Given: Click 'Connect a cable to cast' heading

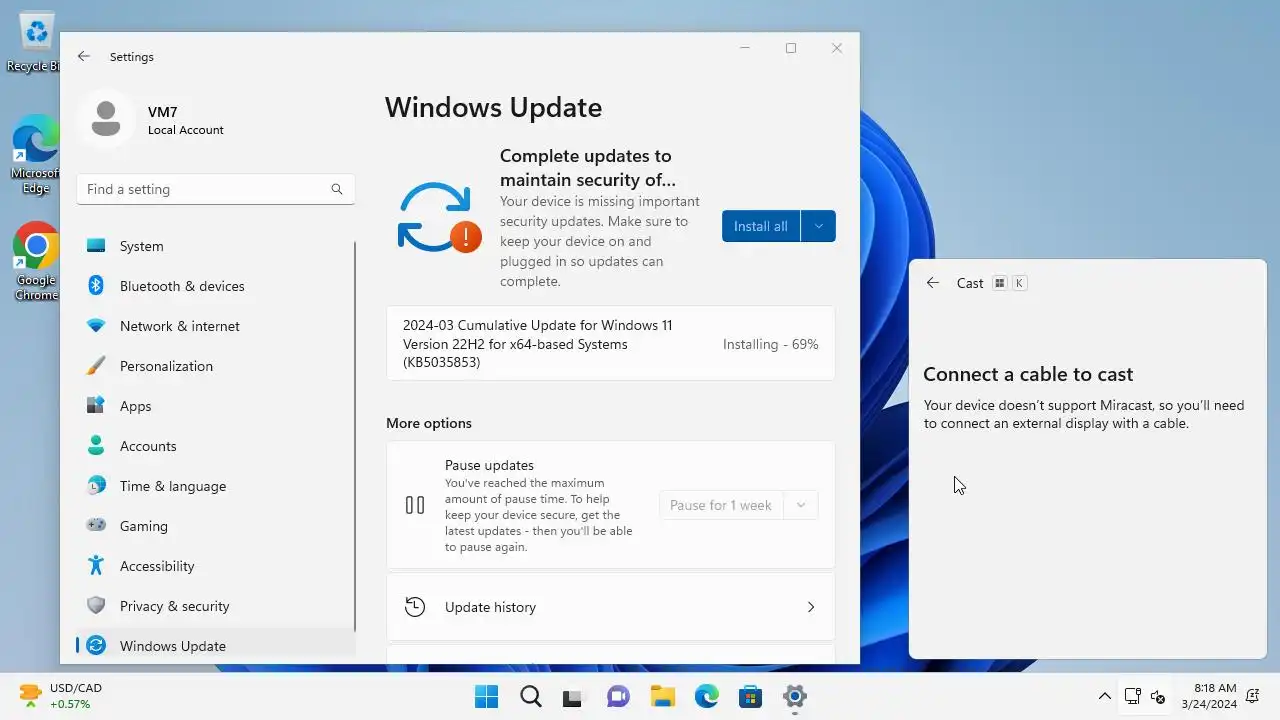Looking at the screenshot, I should (1028, 374).
